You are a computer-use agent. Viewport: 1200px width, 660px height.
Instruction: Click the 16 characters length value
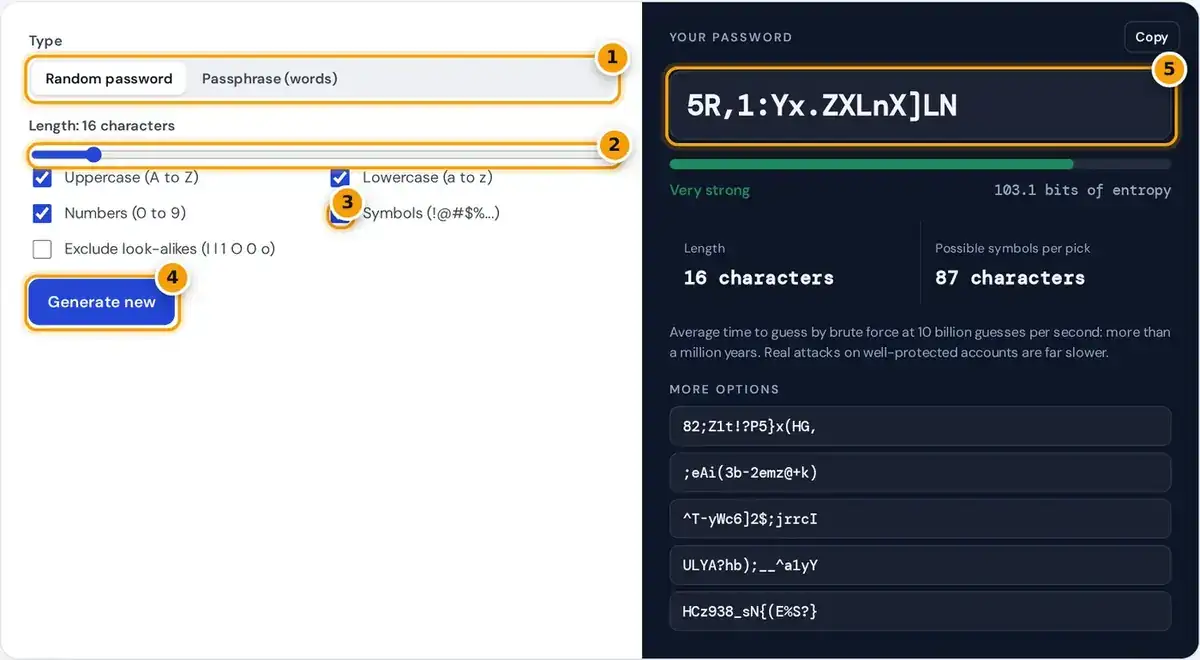[758, 278]
